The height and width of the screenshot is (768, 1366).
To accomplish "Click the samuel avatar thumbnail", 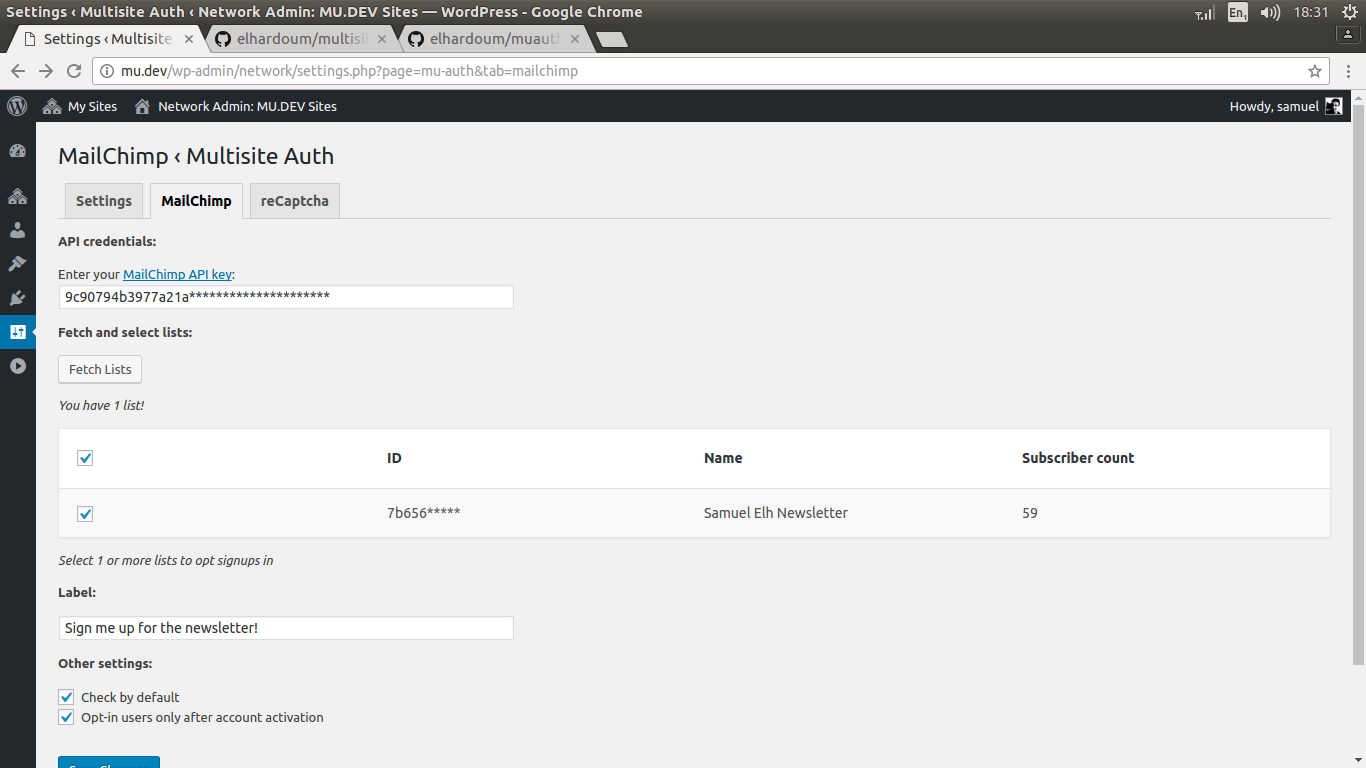I will [x=1334, y=106].
